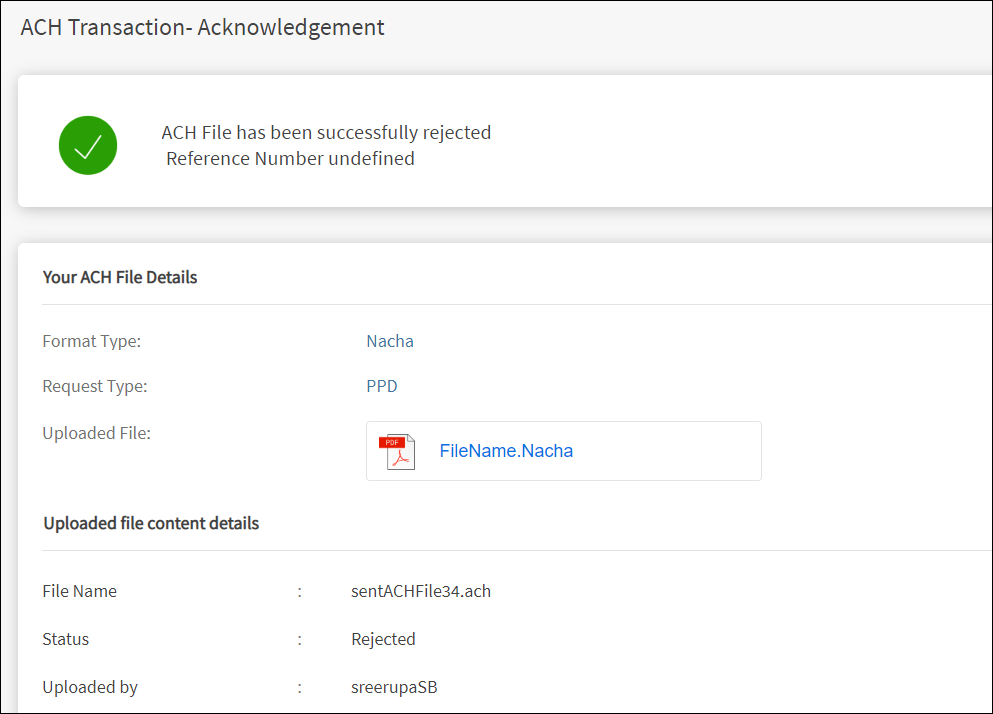Select the Nacha format value
Viewport: 993px width, 714px height.
[x=390, y=341]
